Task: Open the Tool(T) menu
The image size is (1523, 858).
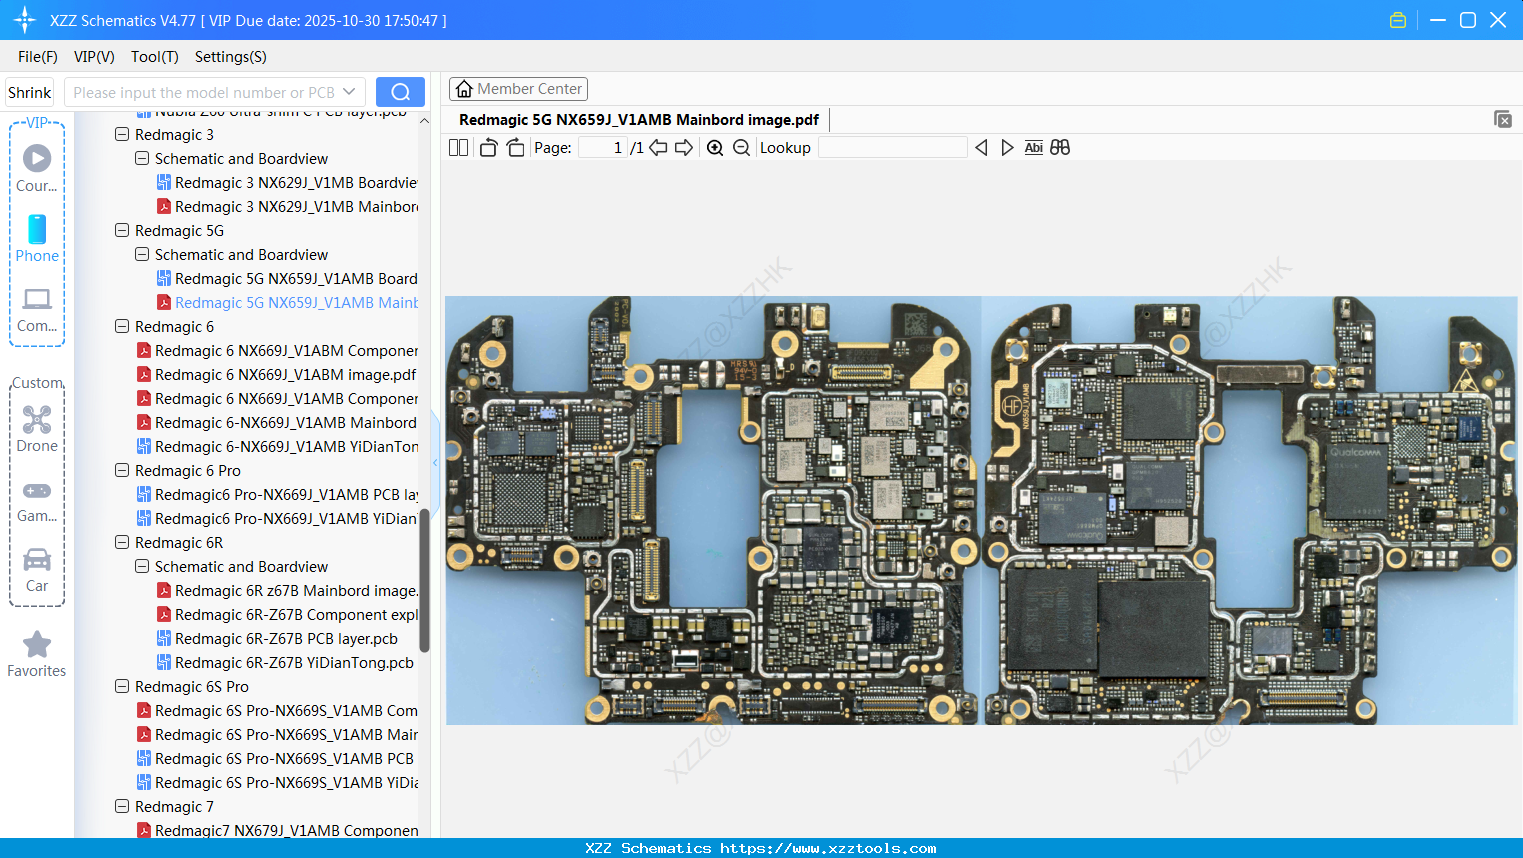Action: [x=154, y=57]
